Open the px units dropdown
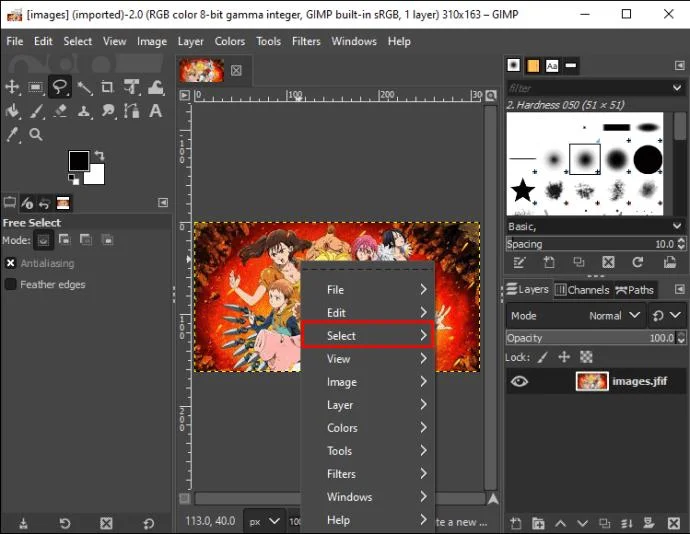This screenshot has width=690, height=534. (x=264, y=521)
